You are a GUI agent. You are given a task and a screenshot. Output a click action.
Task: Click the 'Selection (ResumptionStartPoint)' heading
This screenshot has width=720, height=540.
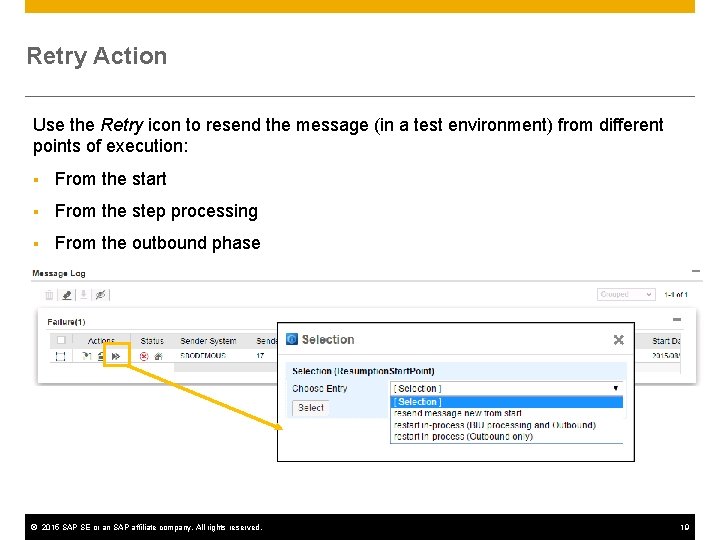click(363, 371)
